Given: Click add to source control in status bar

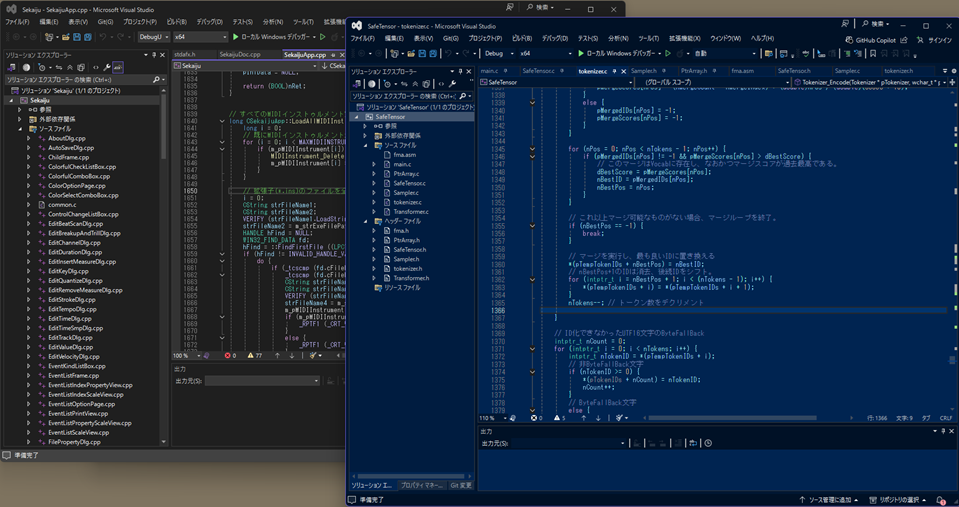Looking at the screenshot, I should [829, 500].
